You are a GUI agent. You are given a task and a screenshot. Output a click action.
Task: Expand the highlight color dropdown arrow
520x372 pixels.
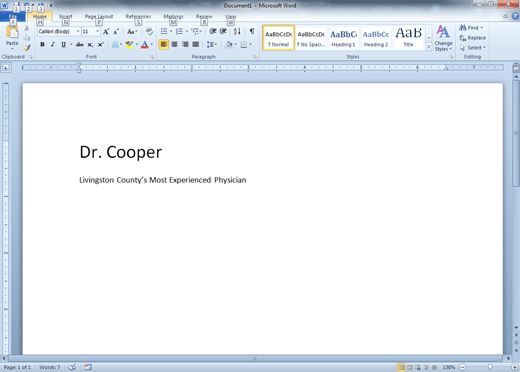coord(137,44)
